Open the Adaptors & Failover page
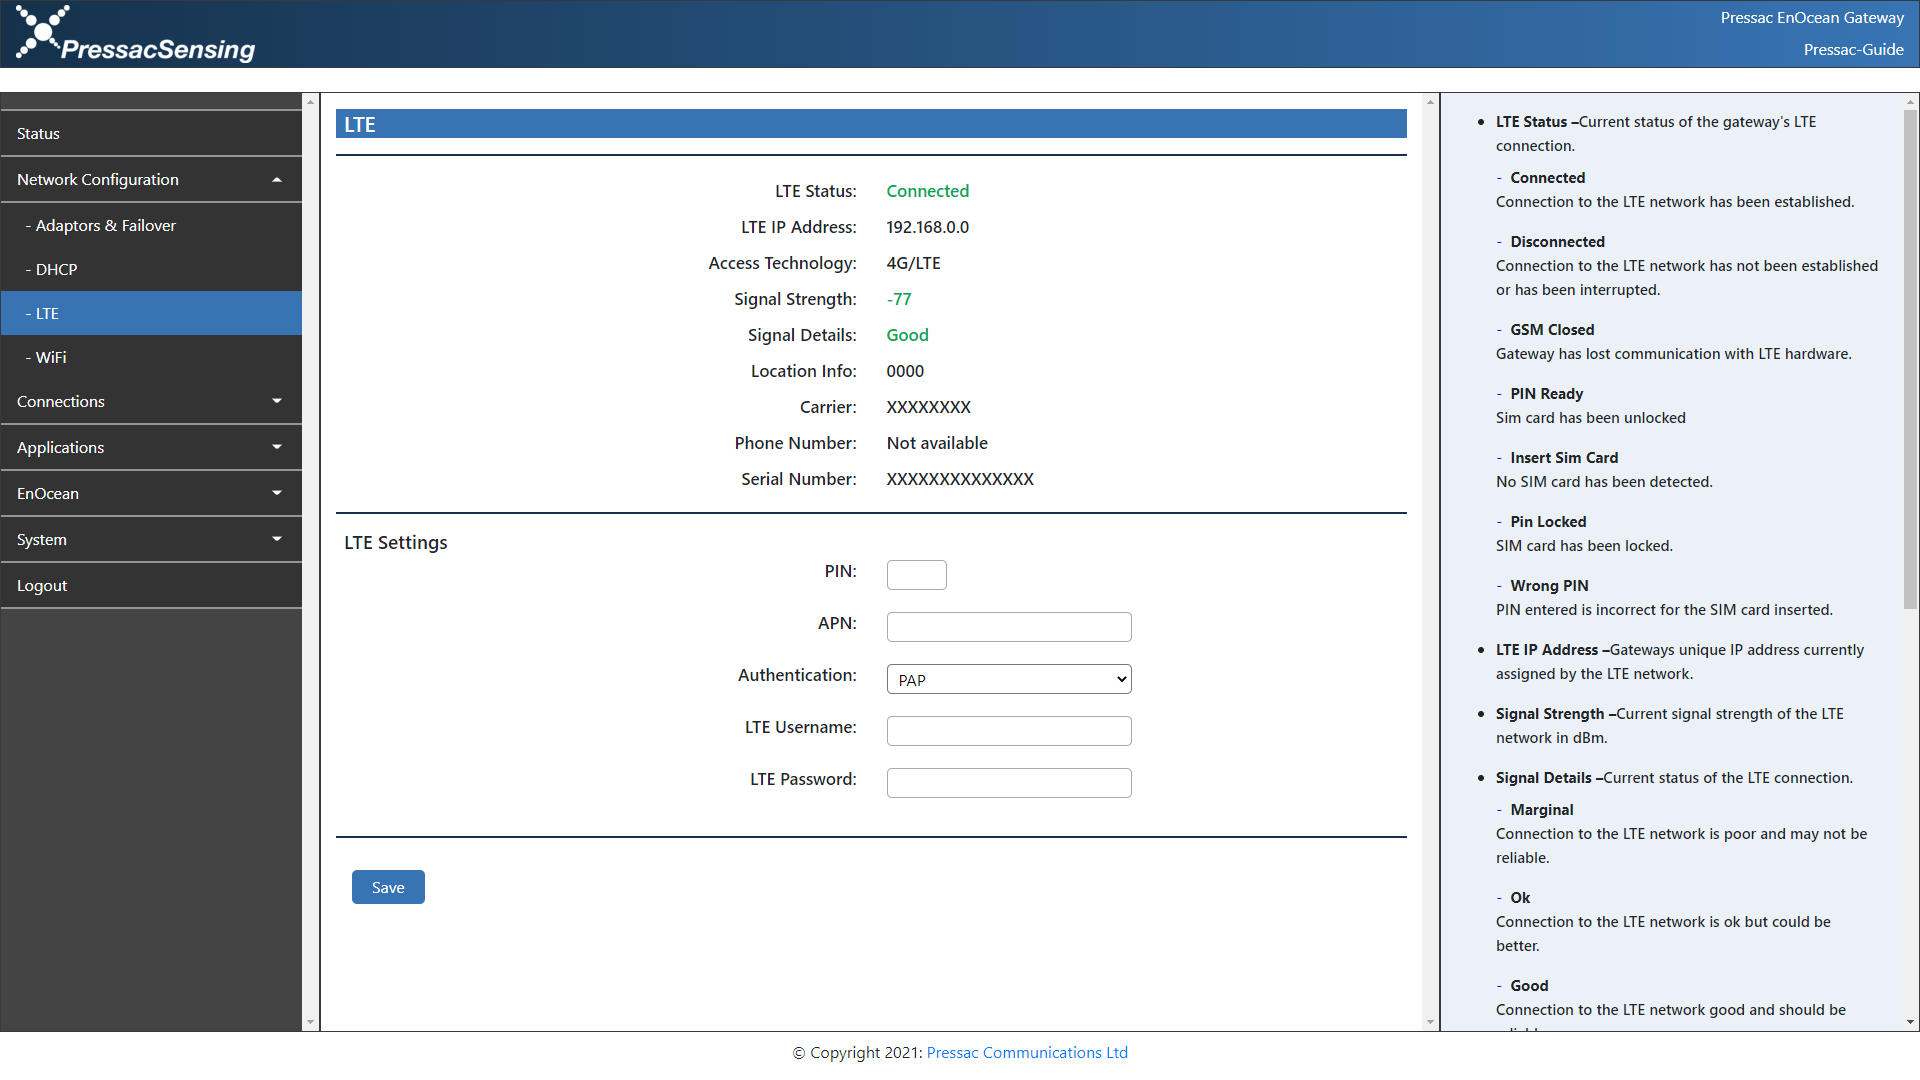This screenshot has width=1920, height=1080. (x=150, y=225)
